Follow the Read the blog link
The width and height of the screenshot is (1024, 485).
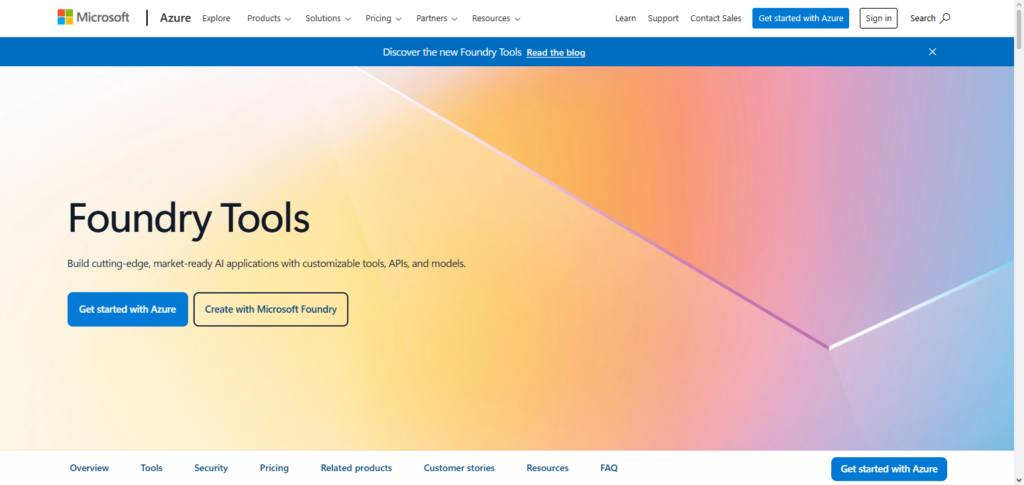coord(556,52)
